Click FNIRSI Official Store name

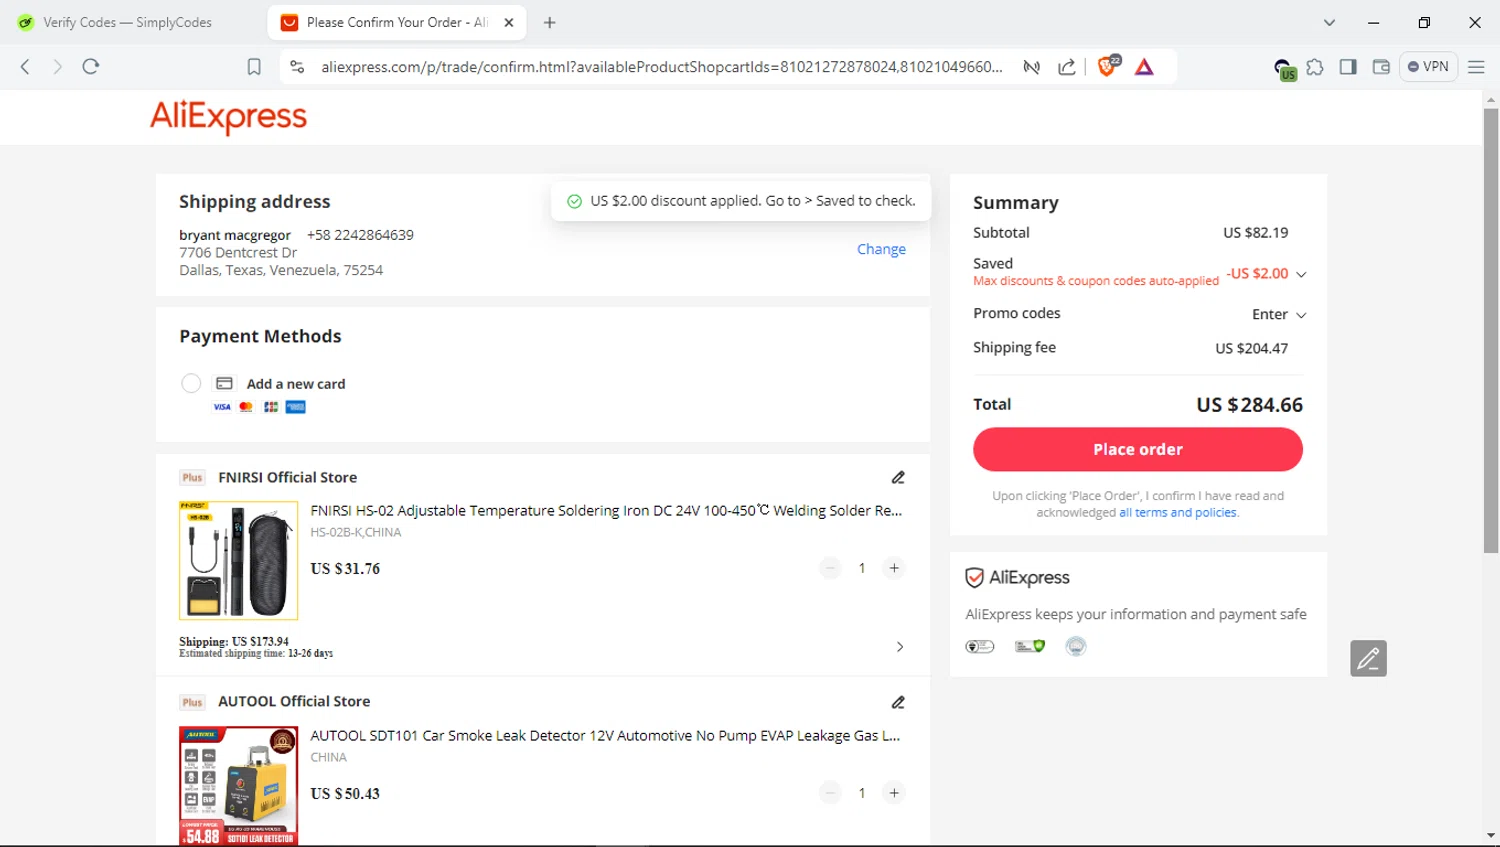(288, 478)
